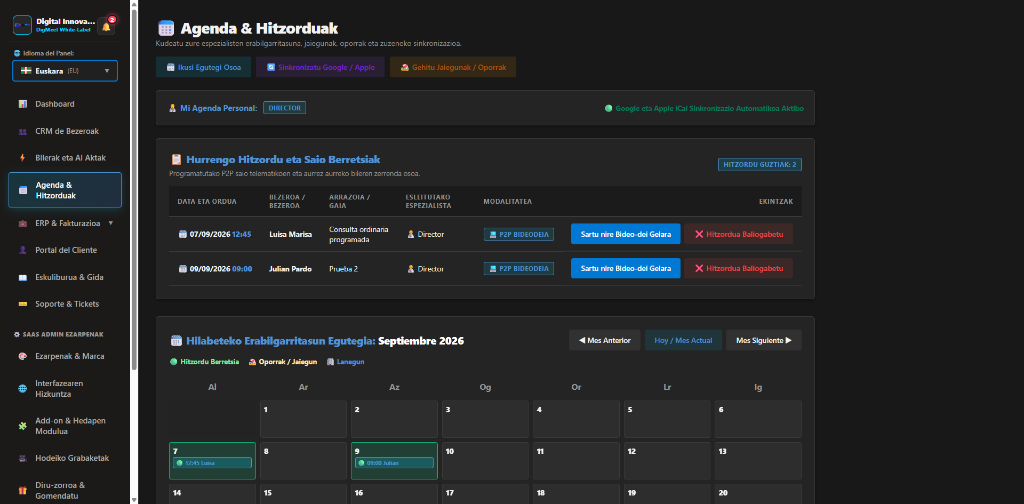Click the Luisa Marisa client name
The height and width of the screenshot is (504, 1024).
coord(291,234)
